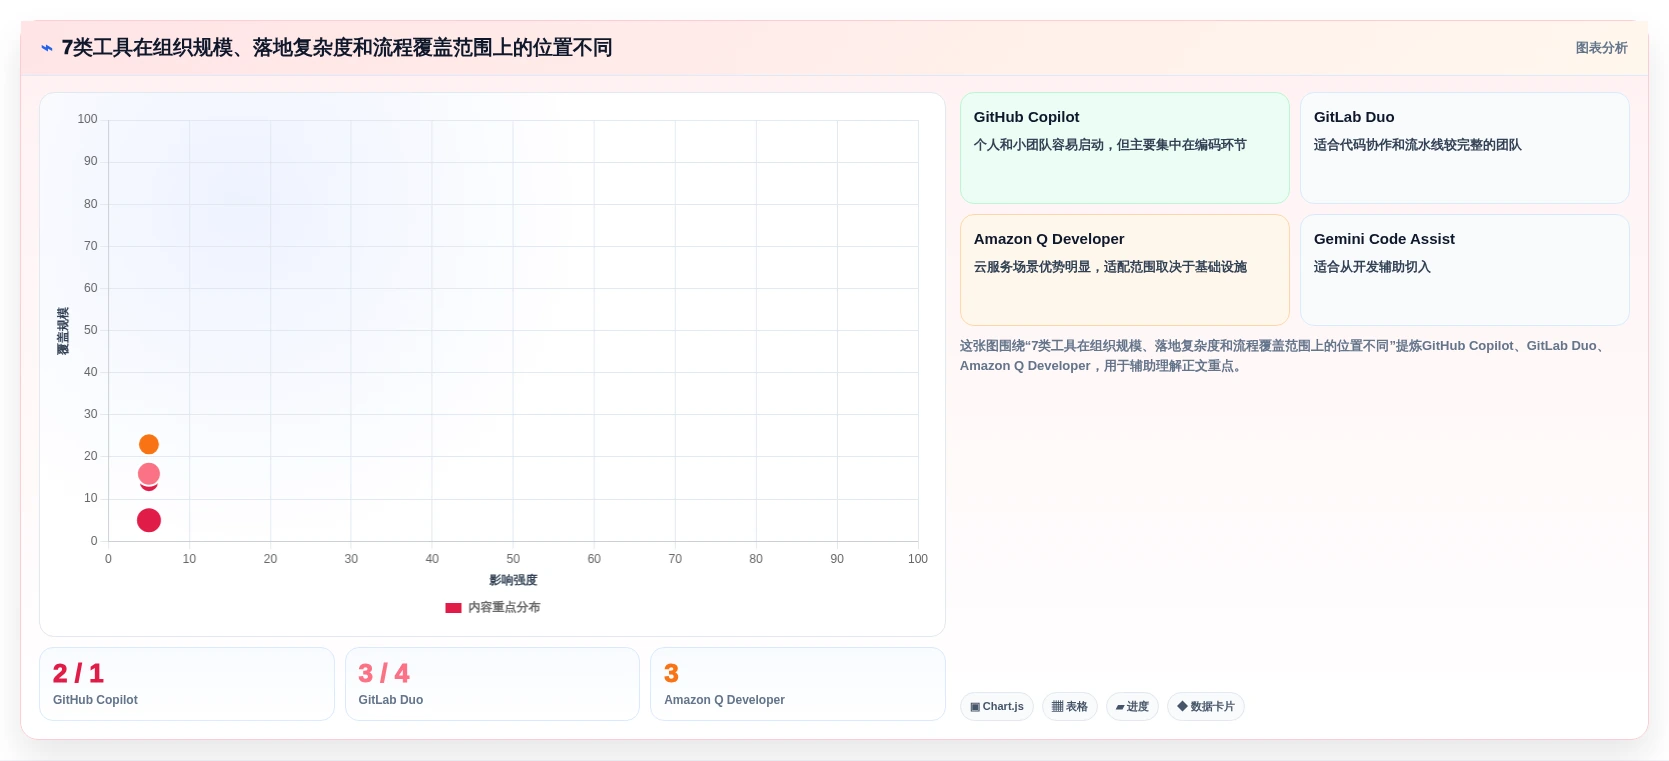Click the 数据卡片 tag

coord(1205,706)
